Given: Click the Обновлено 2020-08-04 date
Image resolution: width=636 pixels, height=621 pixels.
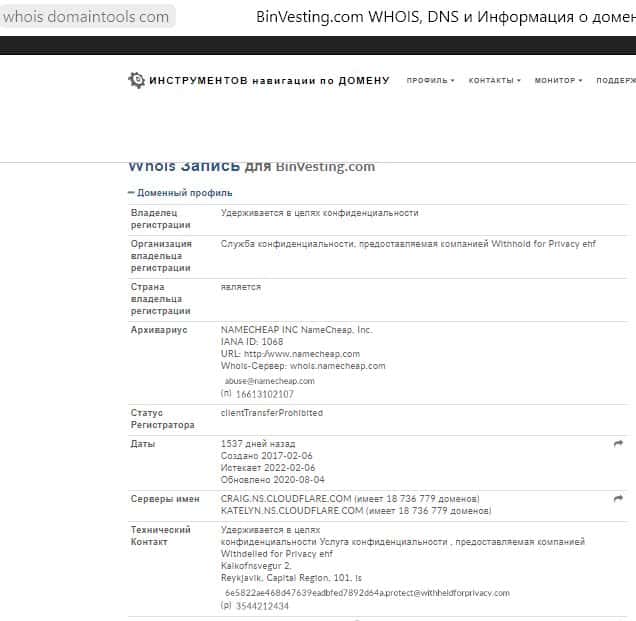Looking at the screenshot, I should point(273,479).
